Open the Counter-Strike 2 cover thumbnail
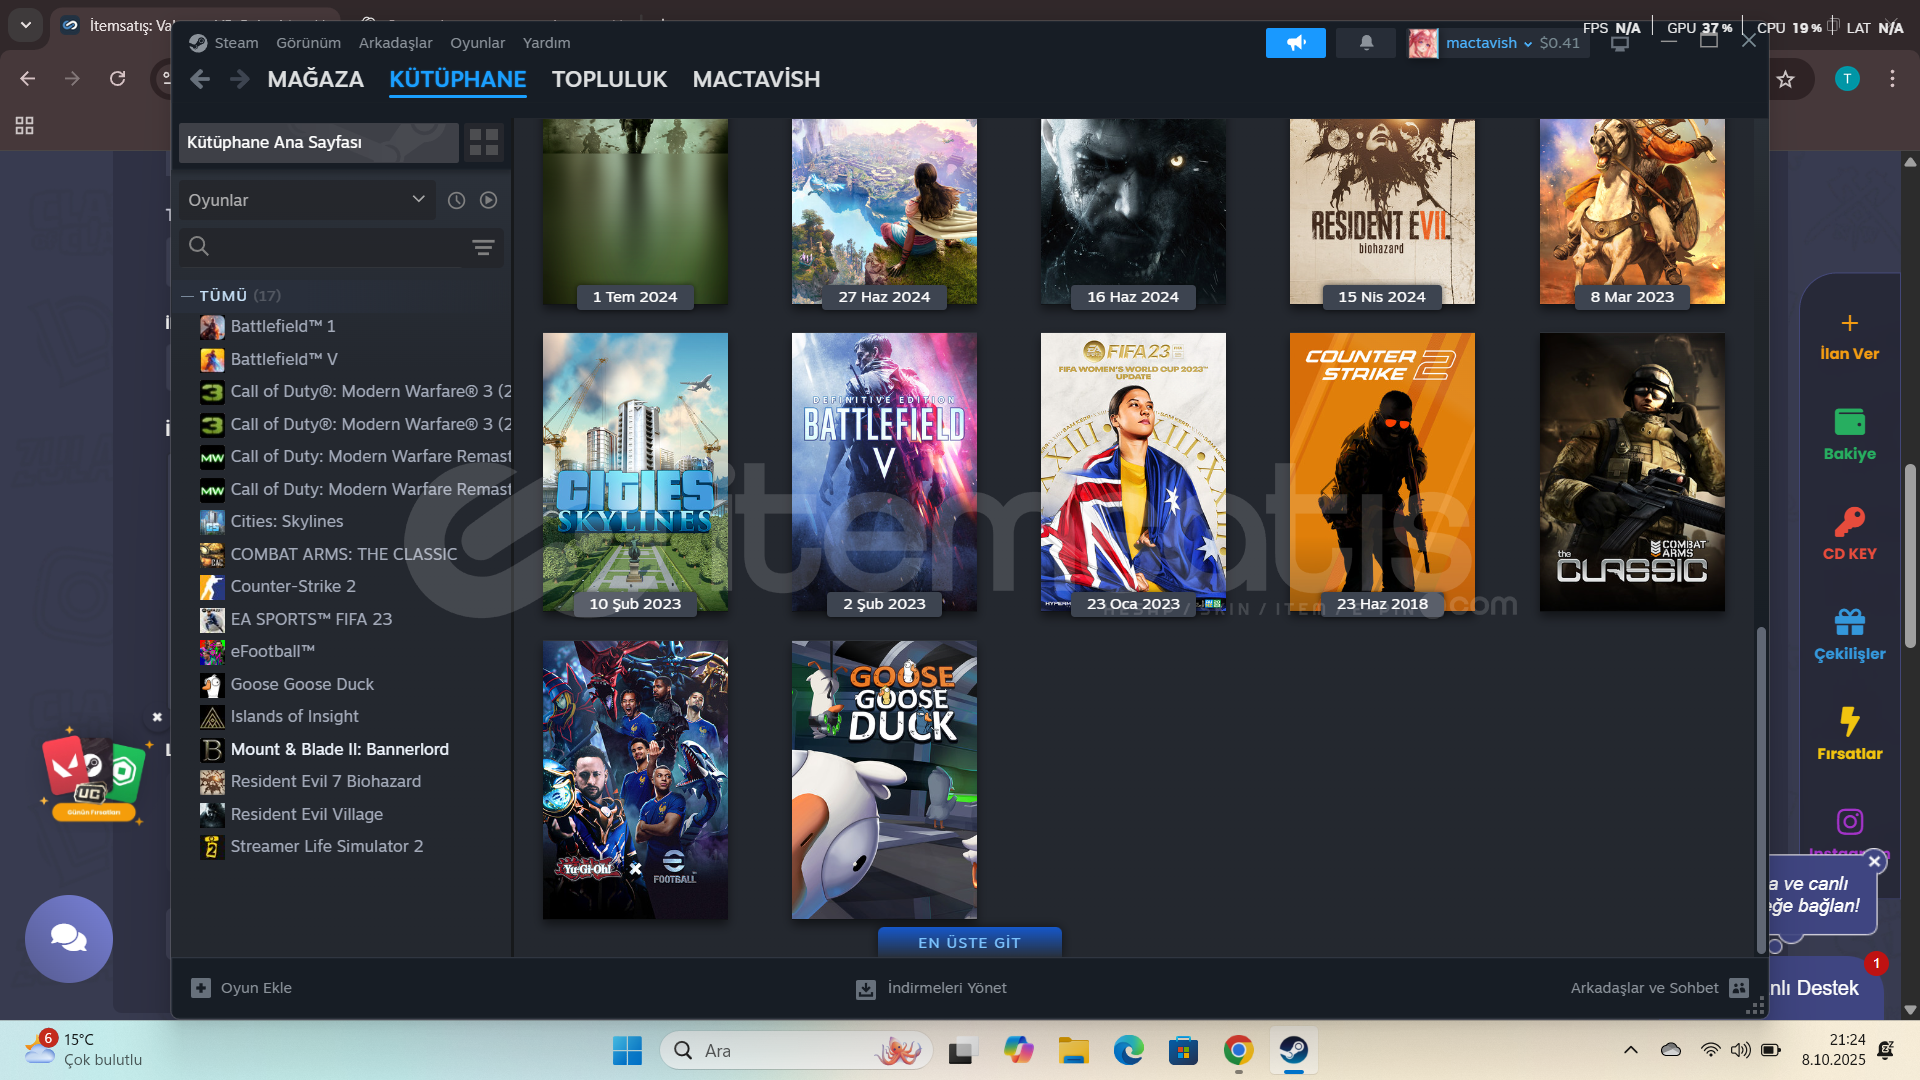The image size is (1920, 1080). (1382, 472)
